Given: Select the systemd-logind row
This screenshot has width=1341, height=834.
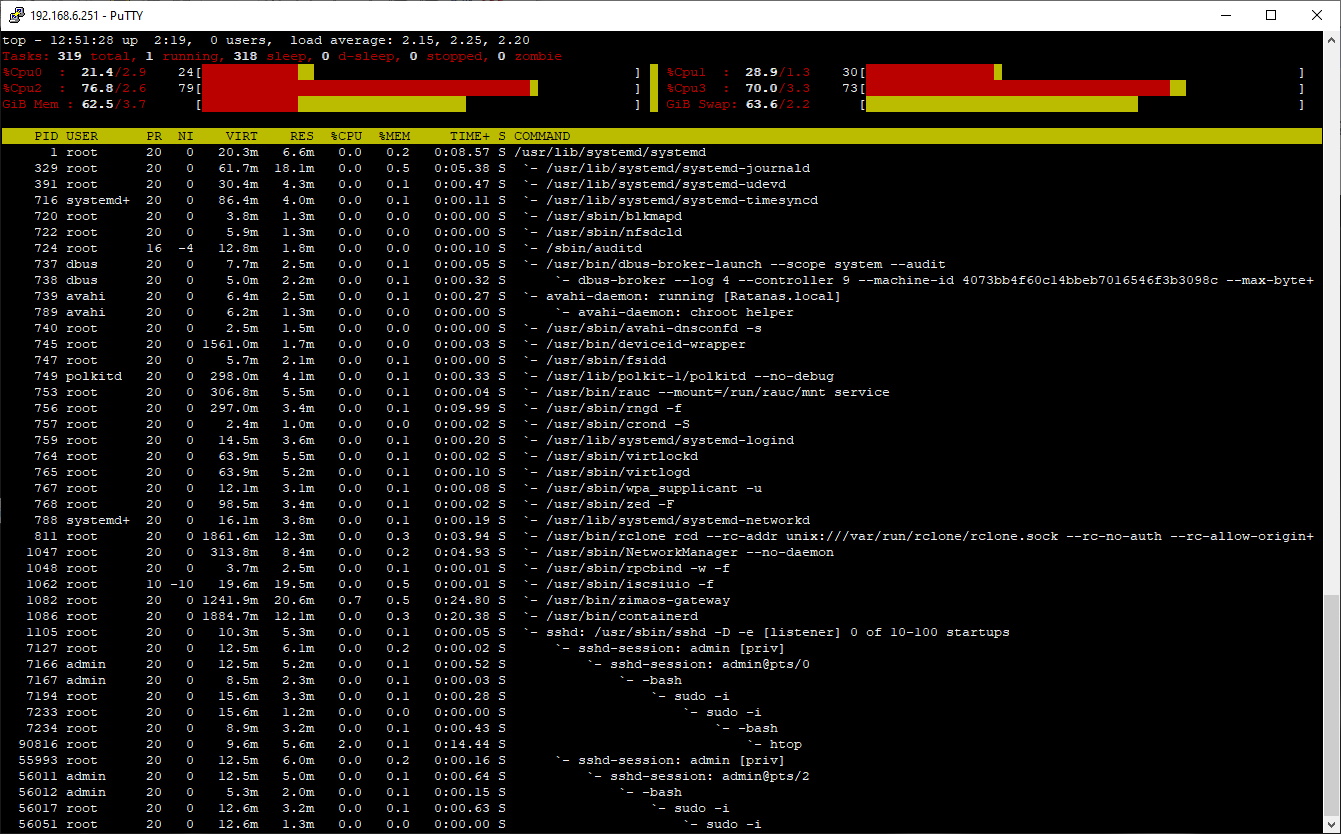Looking at the screenshot, I should point(661,440).
